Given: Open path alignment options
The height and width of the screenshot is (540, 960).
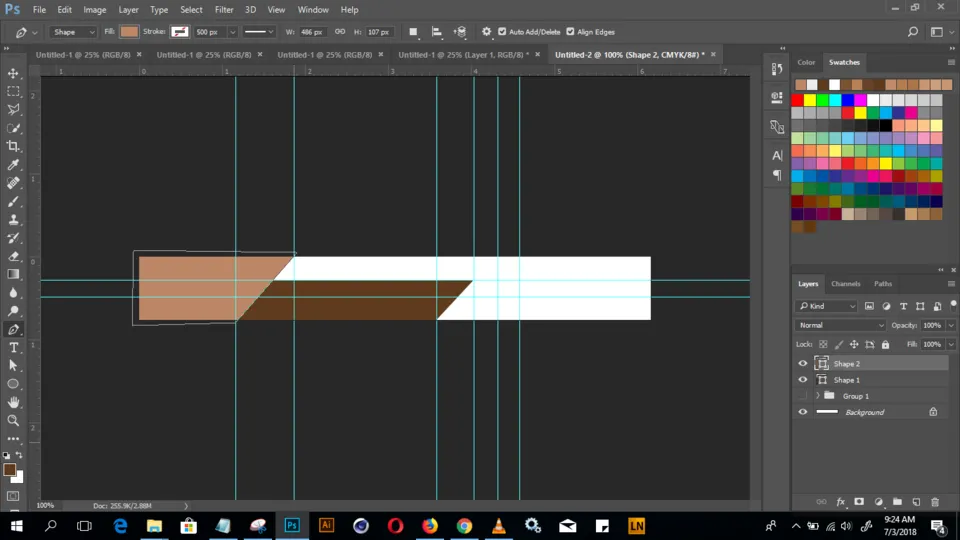Looking at the screenshot, I should pyautogui.click(x=437, y=32).
